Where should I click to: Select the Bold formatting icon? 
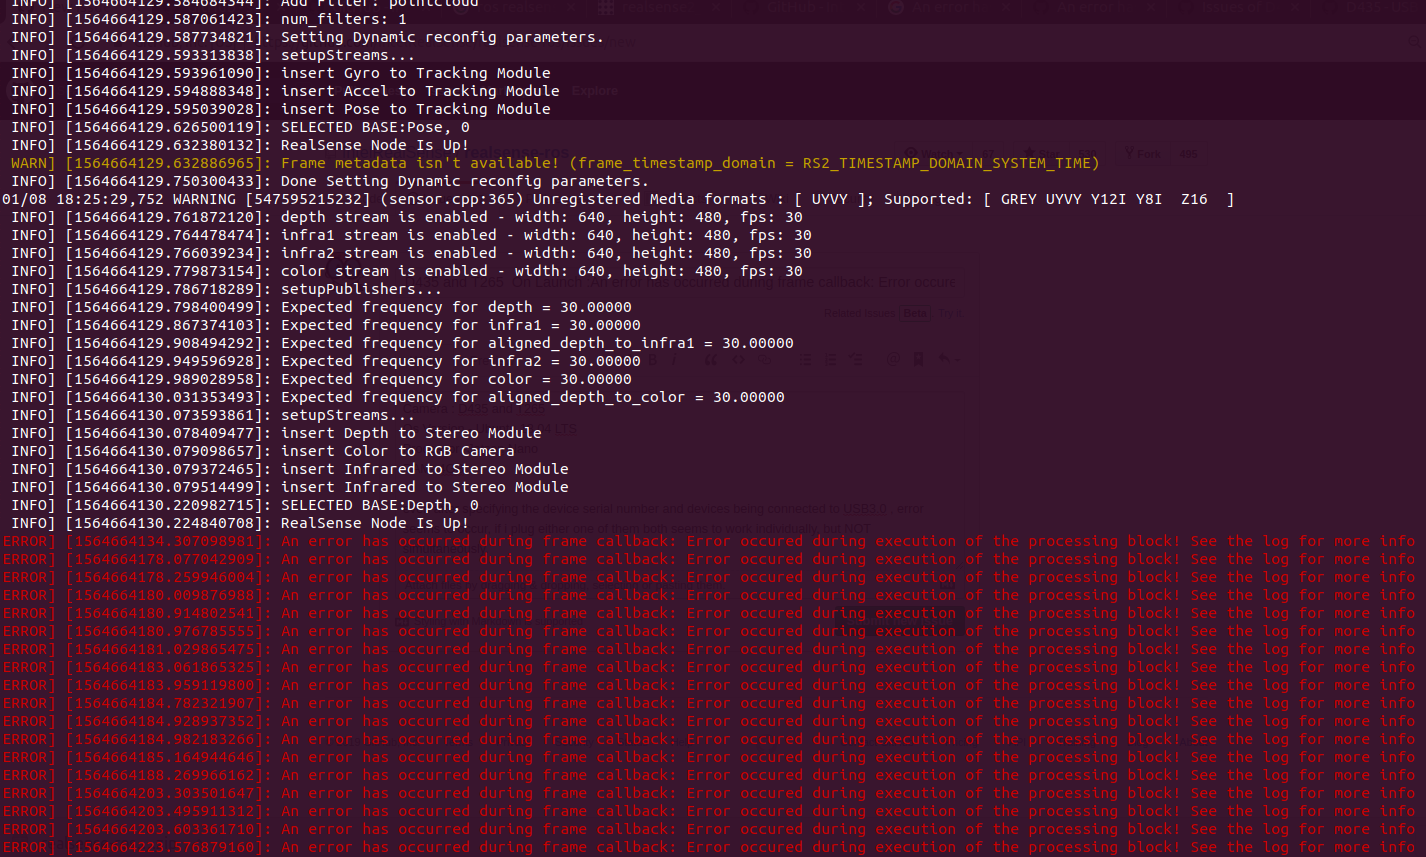tap(652, 359)
